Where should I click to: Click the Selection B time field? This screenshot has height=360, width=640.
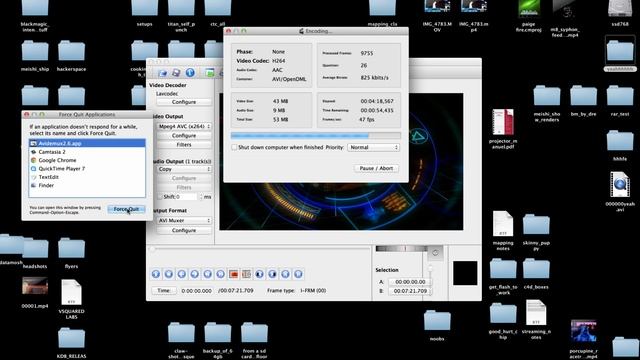click(x=410, y=291)
